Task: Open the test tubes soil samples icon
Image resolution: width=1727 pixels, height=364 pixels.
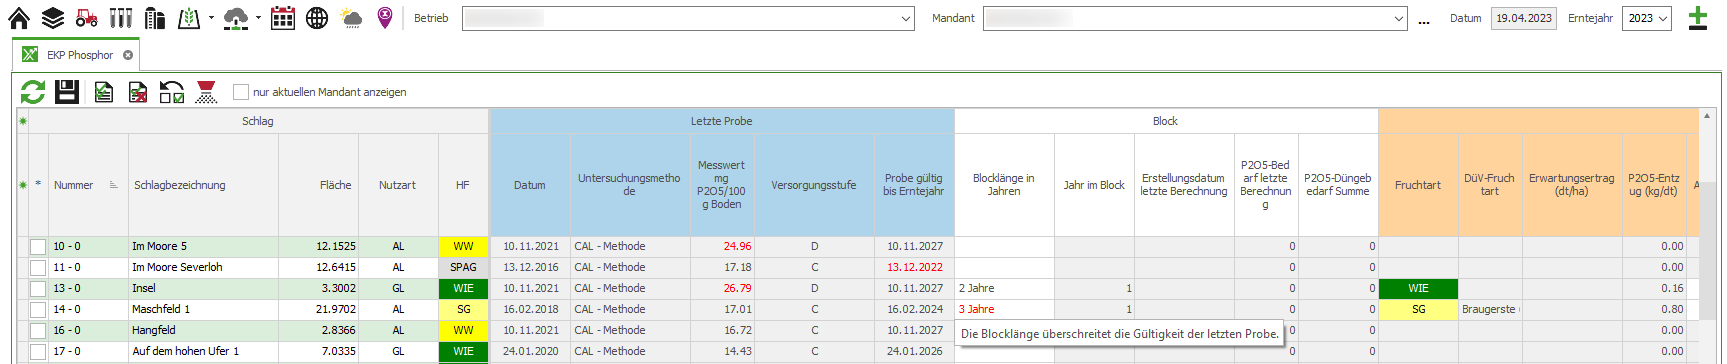Action: (x=120, y=18)
